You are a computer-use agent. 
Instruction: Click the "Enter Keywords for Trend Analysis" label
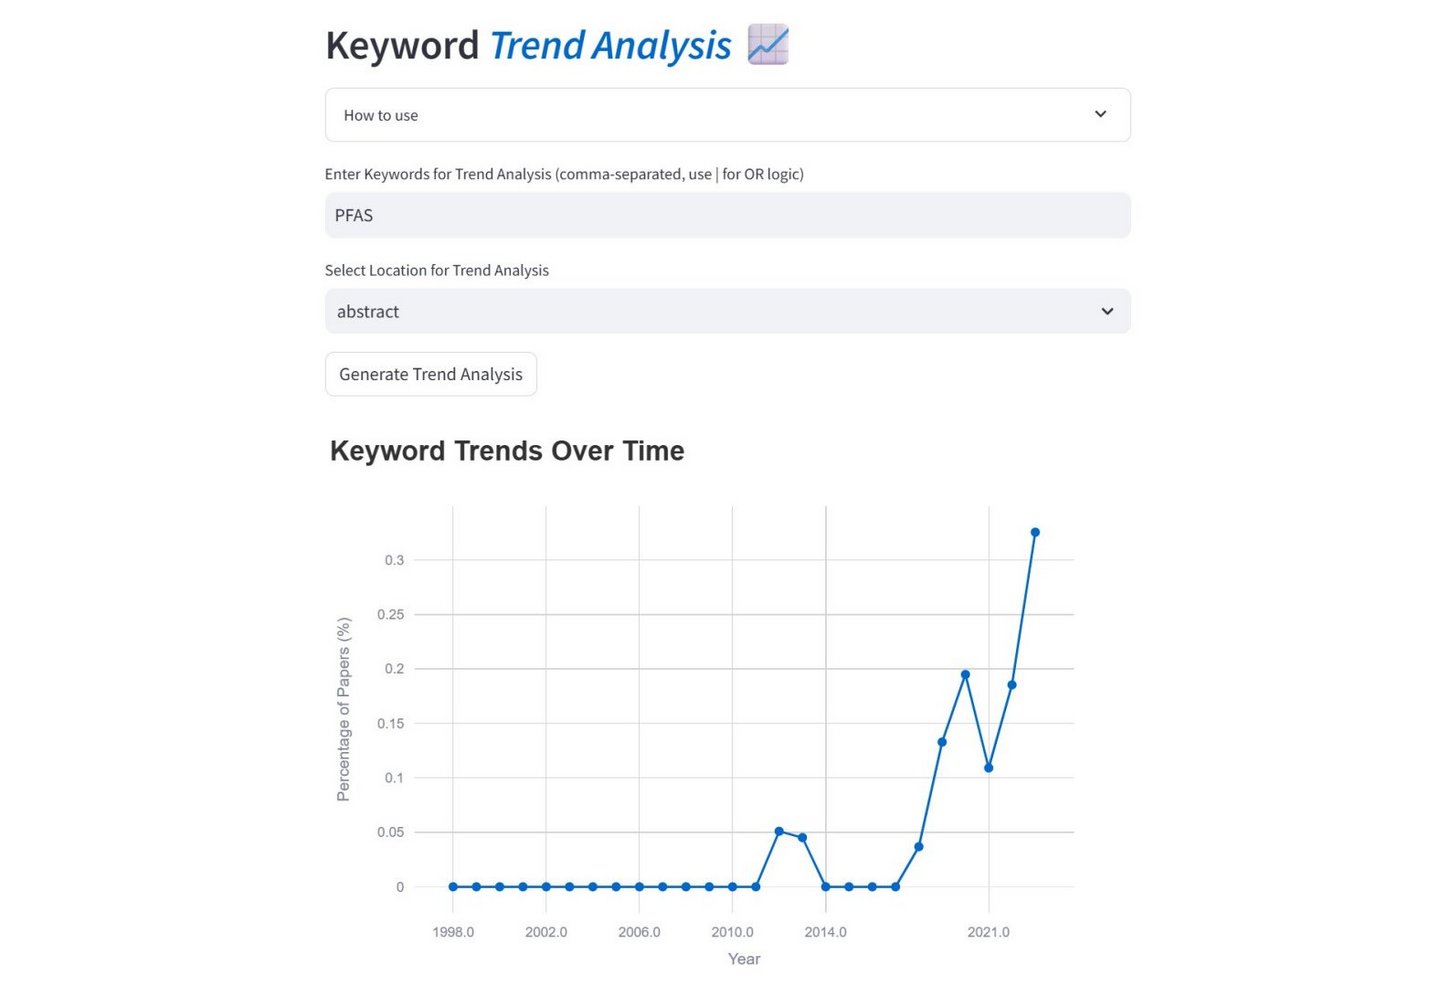[564, 173]
